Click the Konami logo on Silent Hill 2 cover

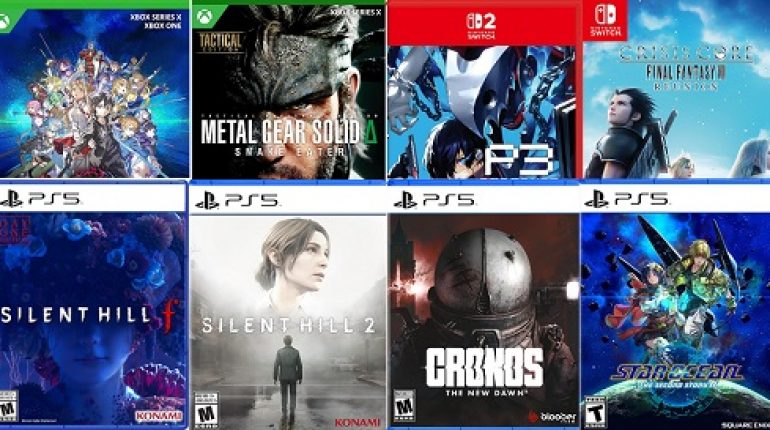click(358, 422)
